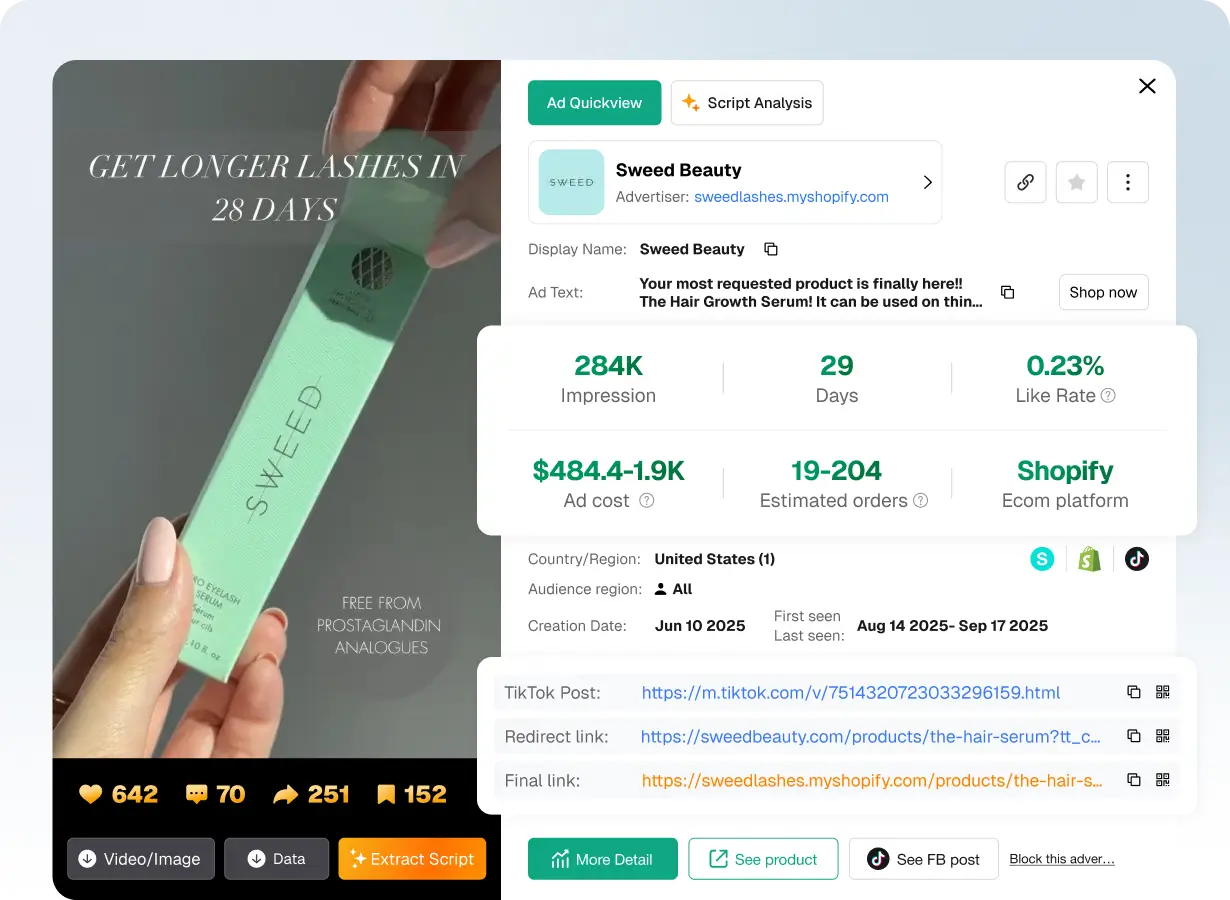Copy the ad text content
The width and height of the screenshot is (1230, 900).
point(1007,292)
